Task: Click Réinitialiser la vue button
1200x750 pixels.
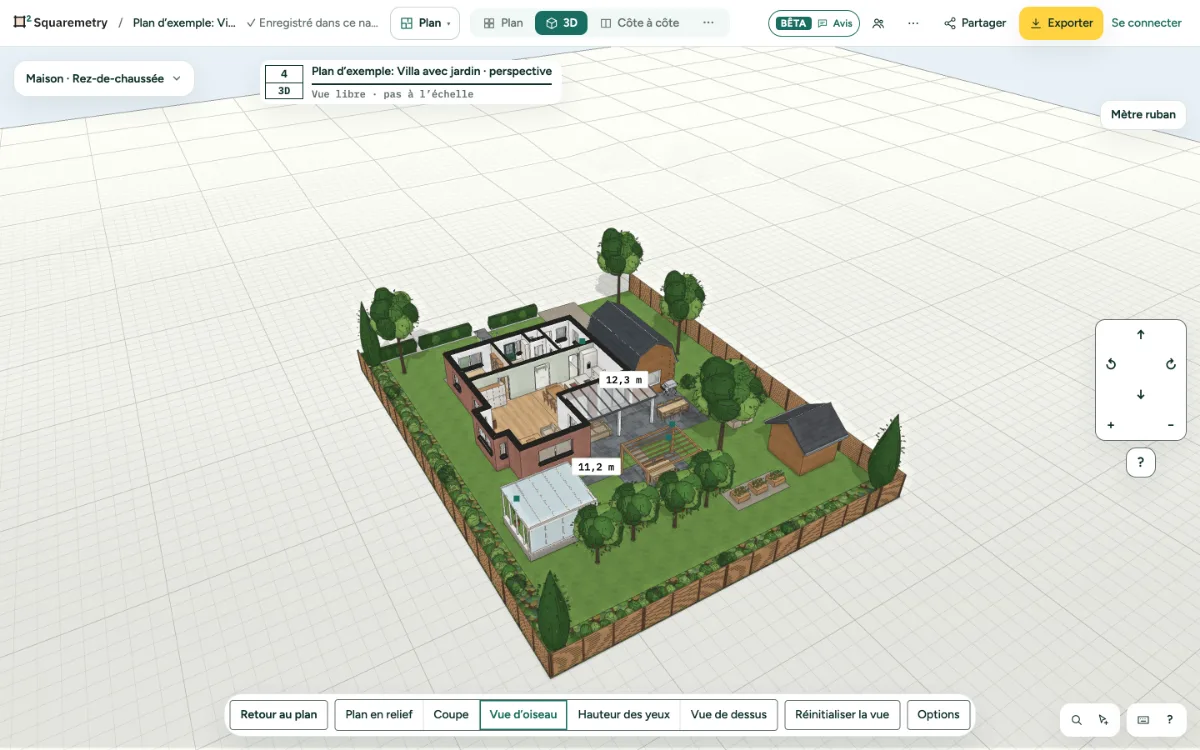Action: point(843,715)
